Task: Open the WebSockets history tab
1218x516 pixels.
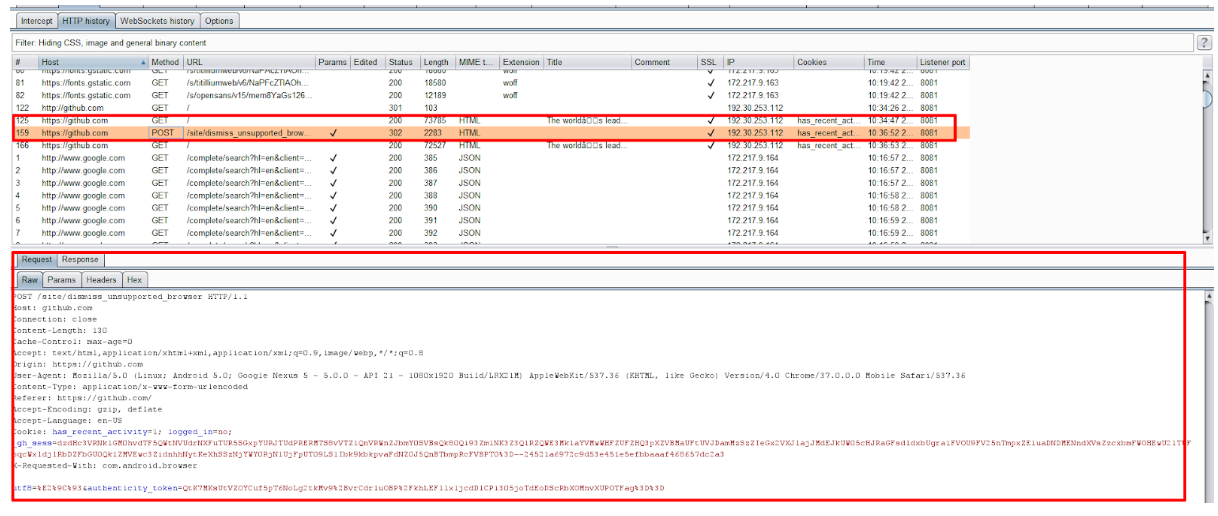Action: (157, 20)
